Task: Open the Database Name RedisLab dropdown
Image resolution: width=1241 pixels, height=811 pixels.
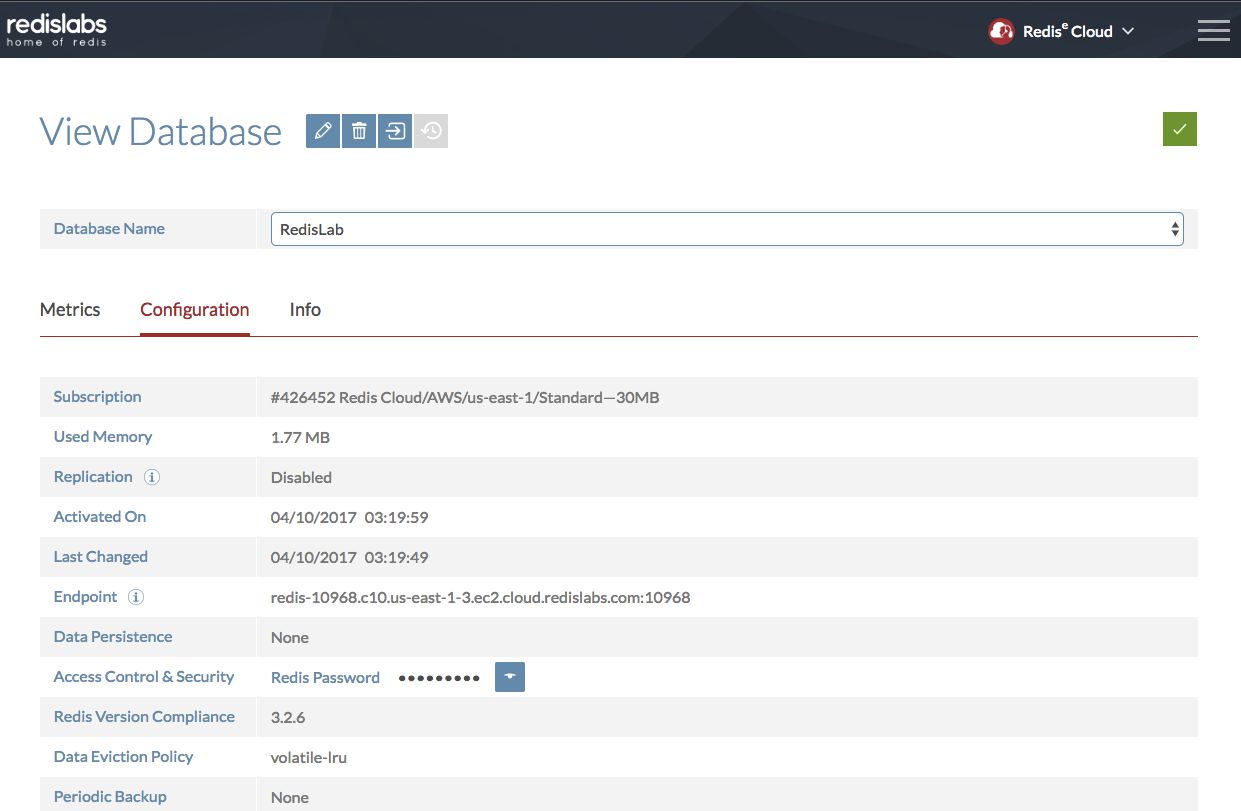Action: click(727, 229)
